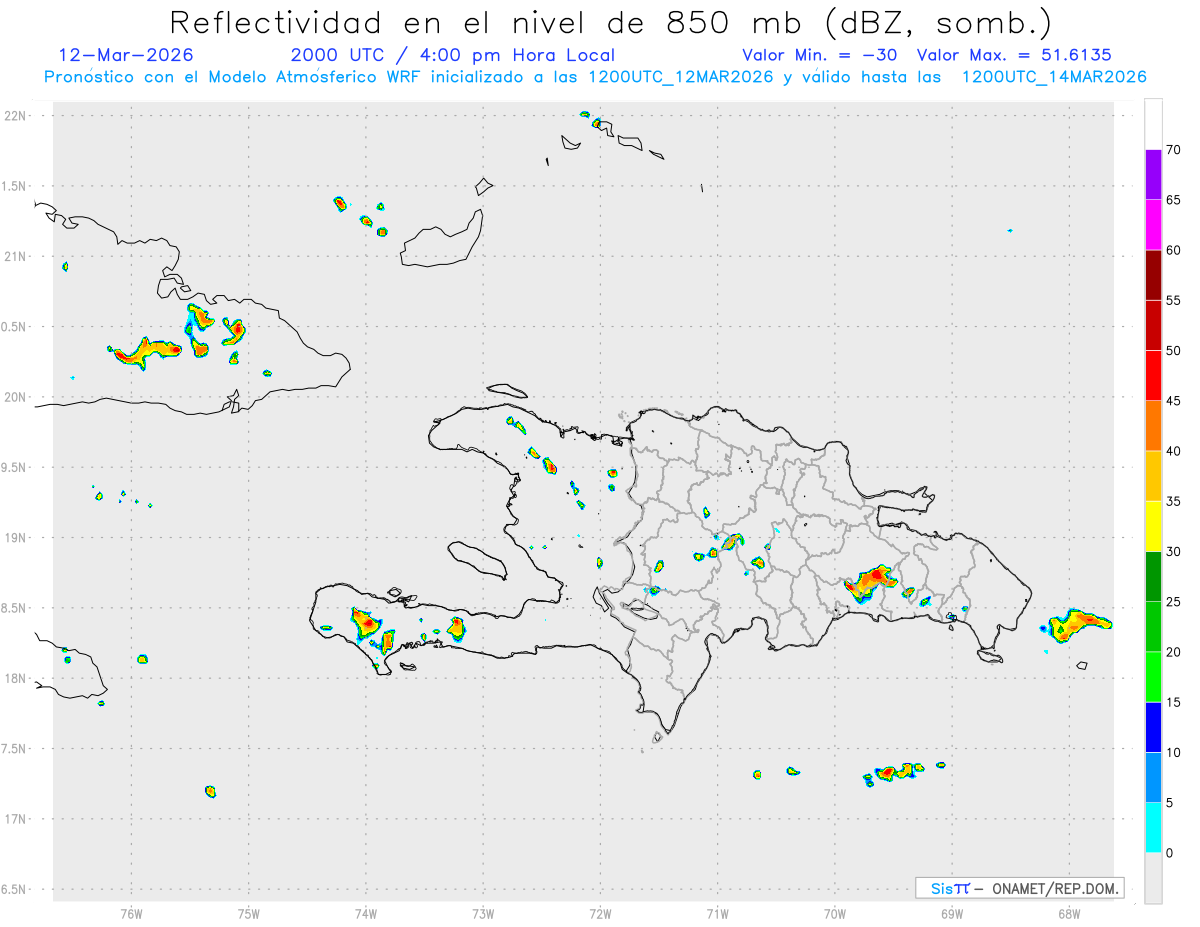Click the date text '12-Mar-2026'

pyautogui.click(x=126, y=55)
